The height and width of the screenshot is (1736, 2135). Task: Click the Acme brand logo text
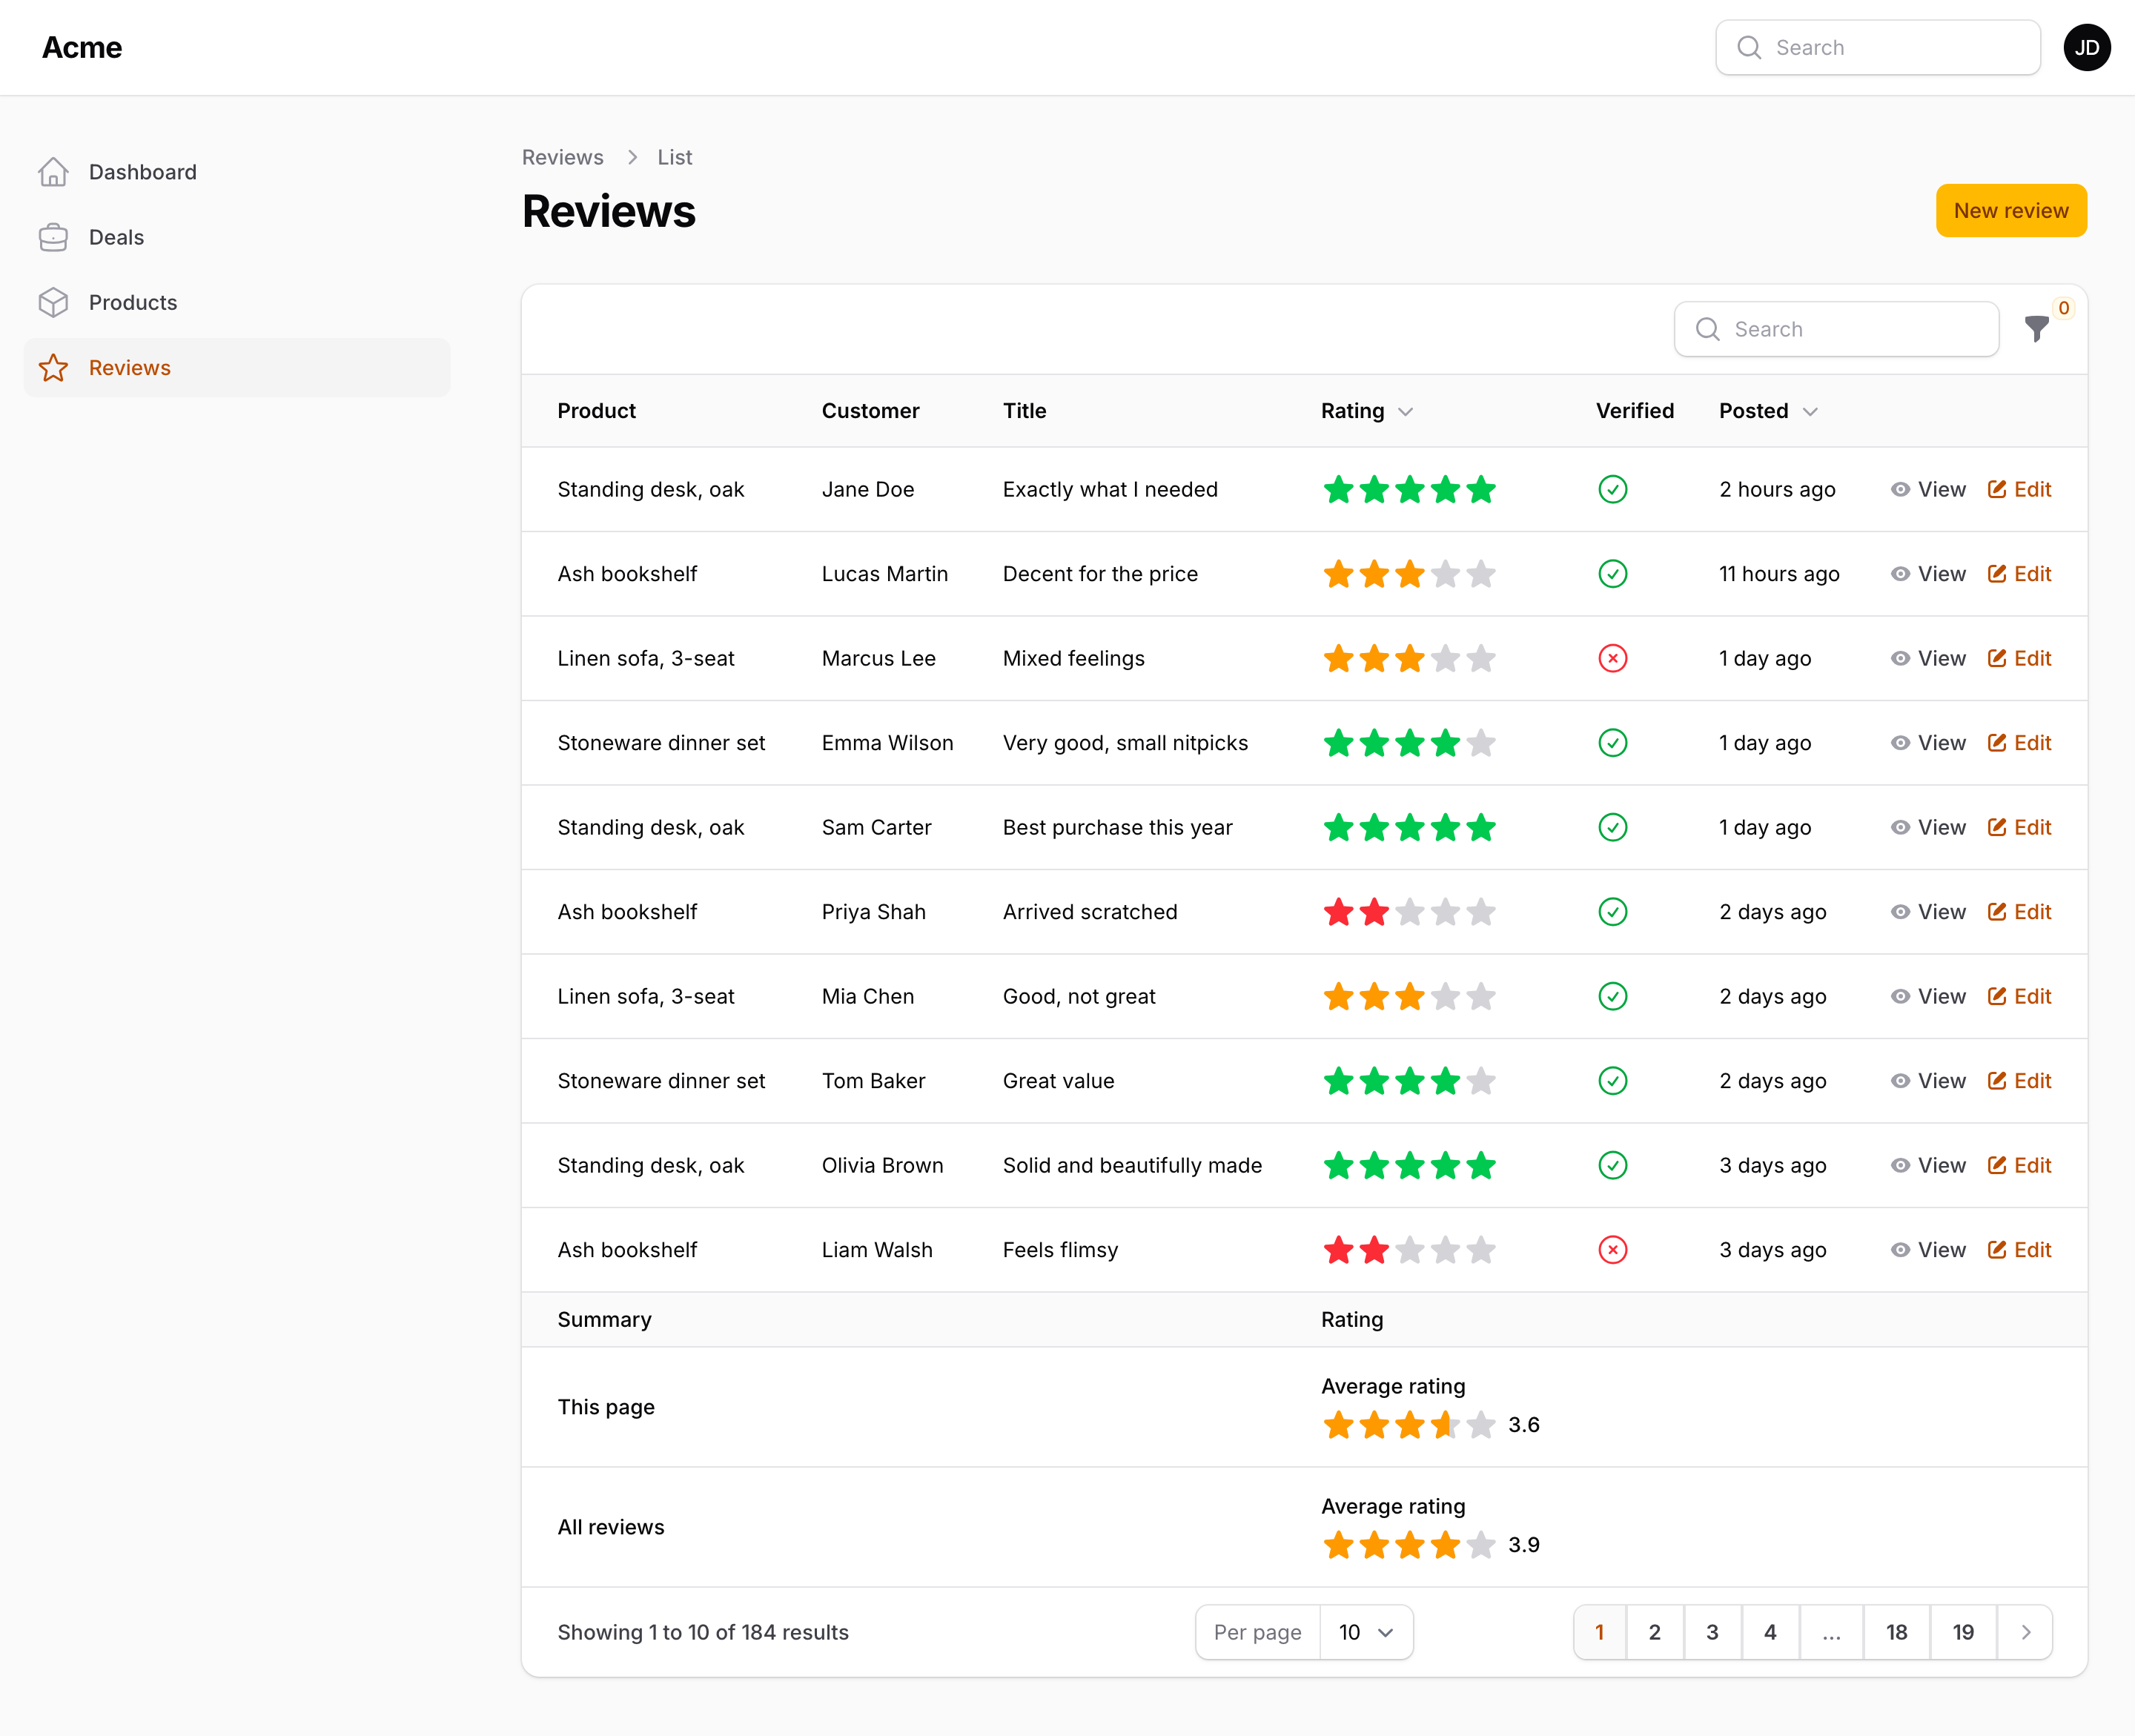coord(82,48)
